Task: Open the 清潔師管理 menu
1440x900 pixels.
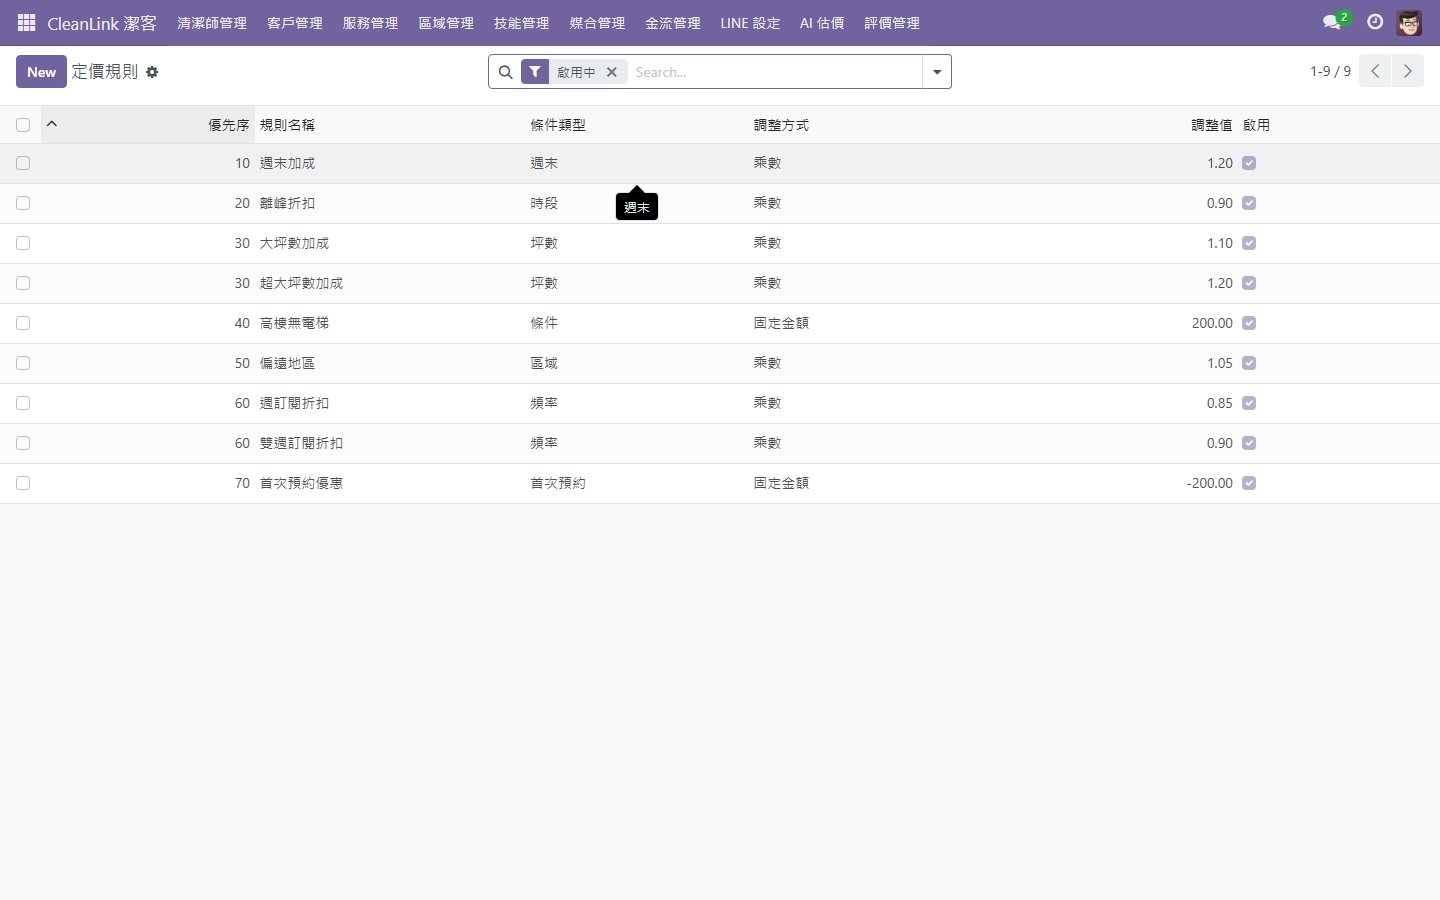Action: [x=212, y=23]
